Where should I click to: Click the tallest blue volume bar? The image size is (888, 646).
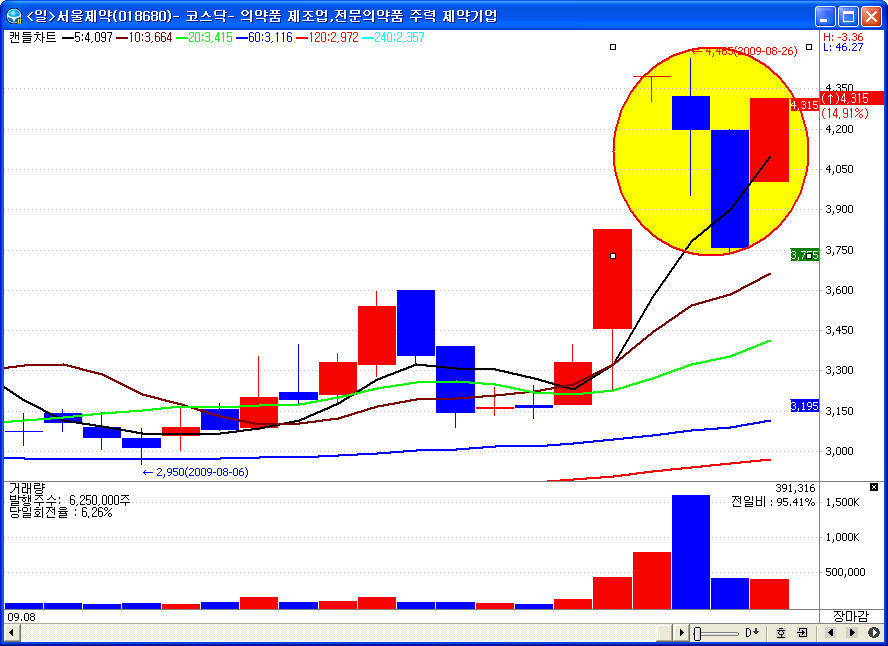point(691,552)
